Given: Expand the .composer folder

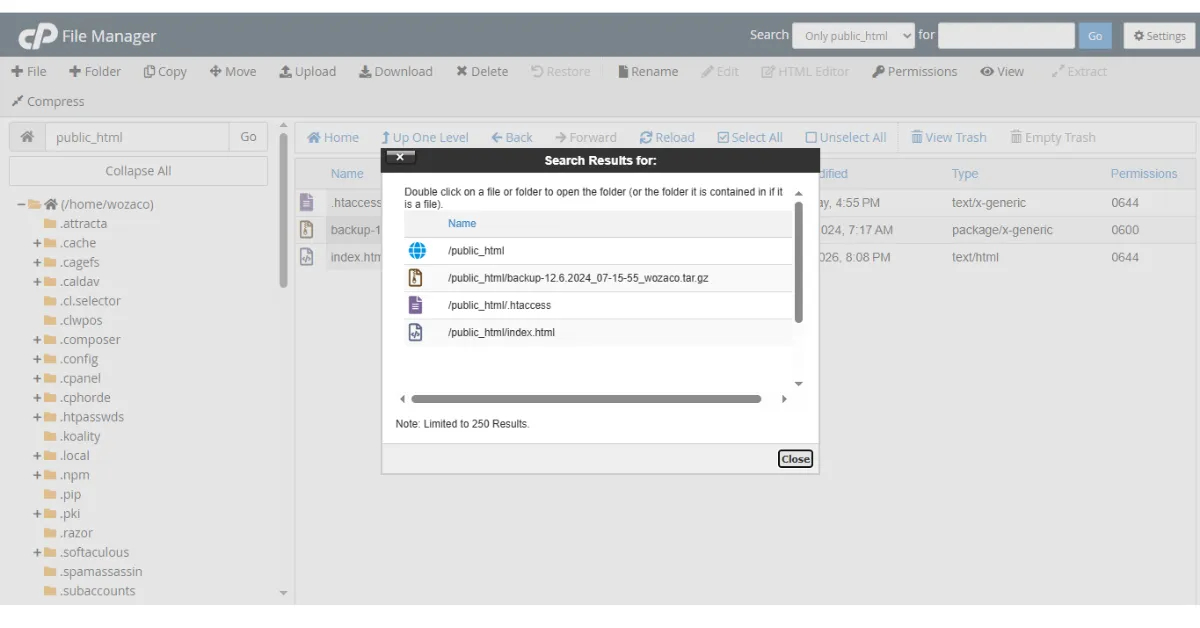Looking at the screenshot, I should pyautogui.click(x=37, y=340).
